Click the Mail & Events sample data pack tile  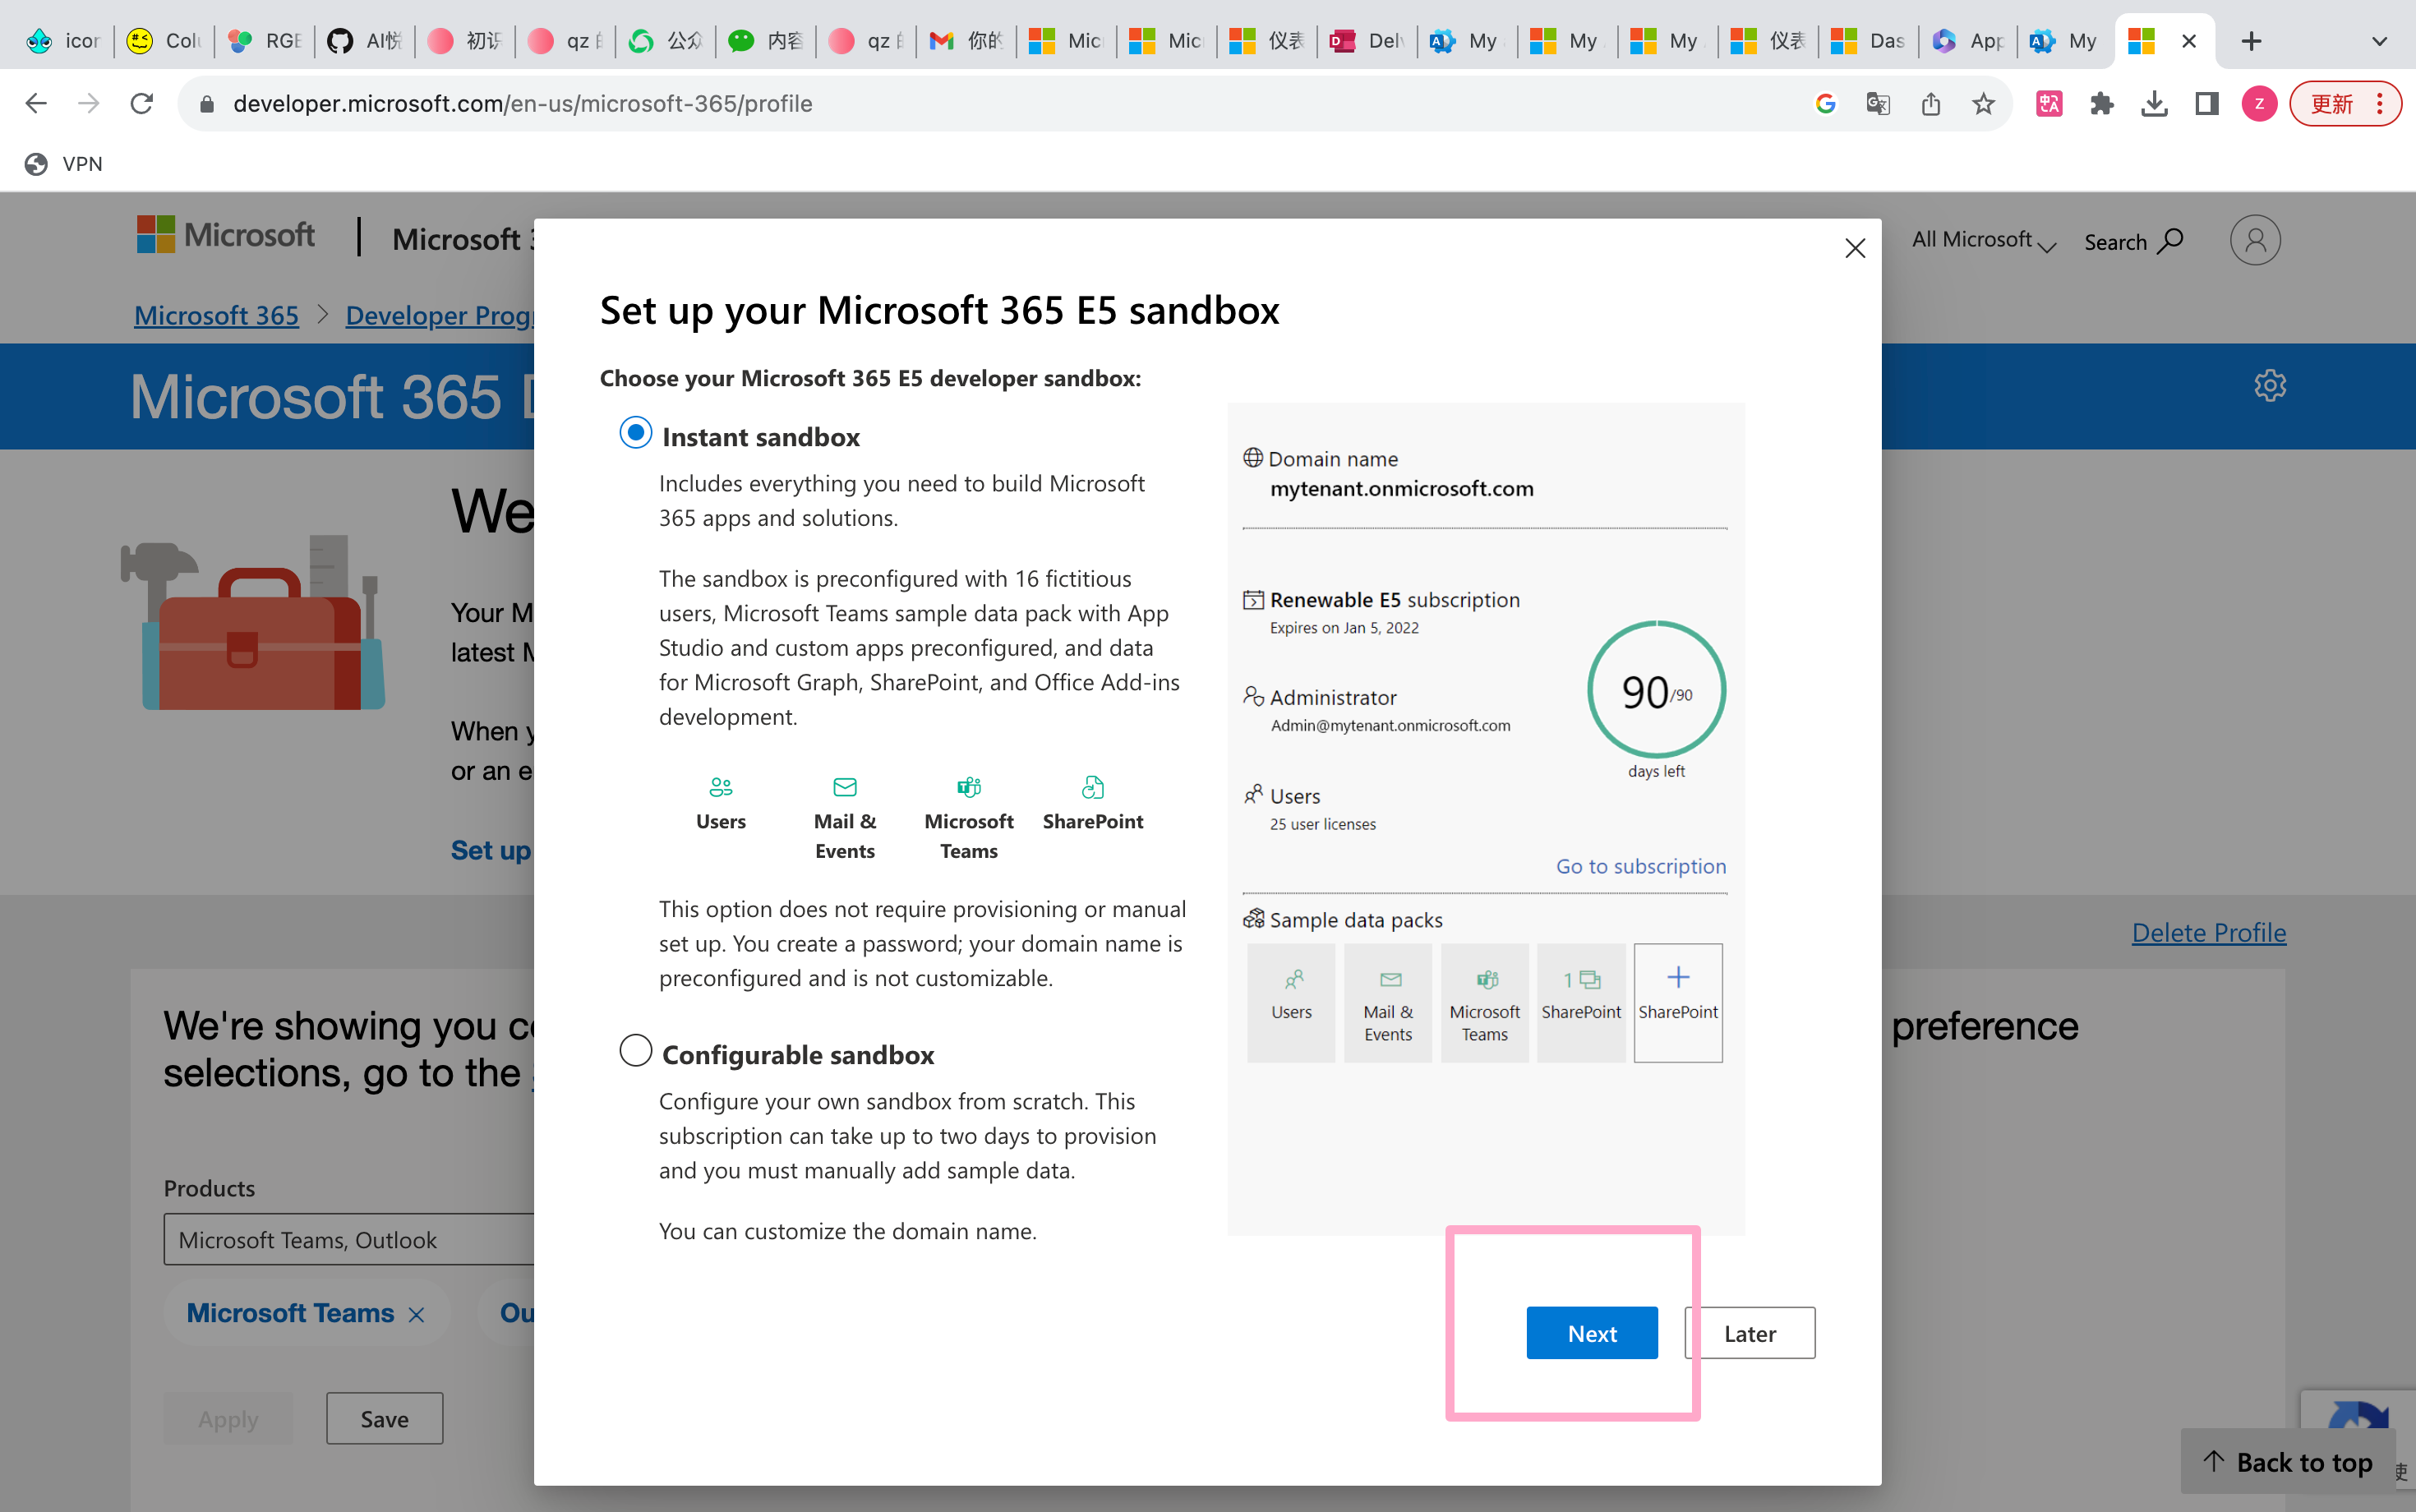(1388, 1002)
